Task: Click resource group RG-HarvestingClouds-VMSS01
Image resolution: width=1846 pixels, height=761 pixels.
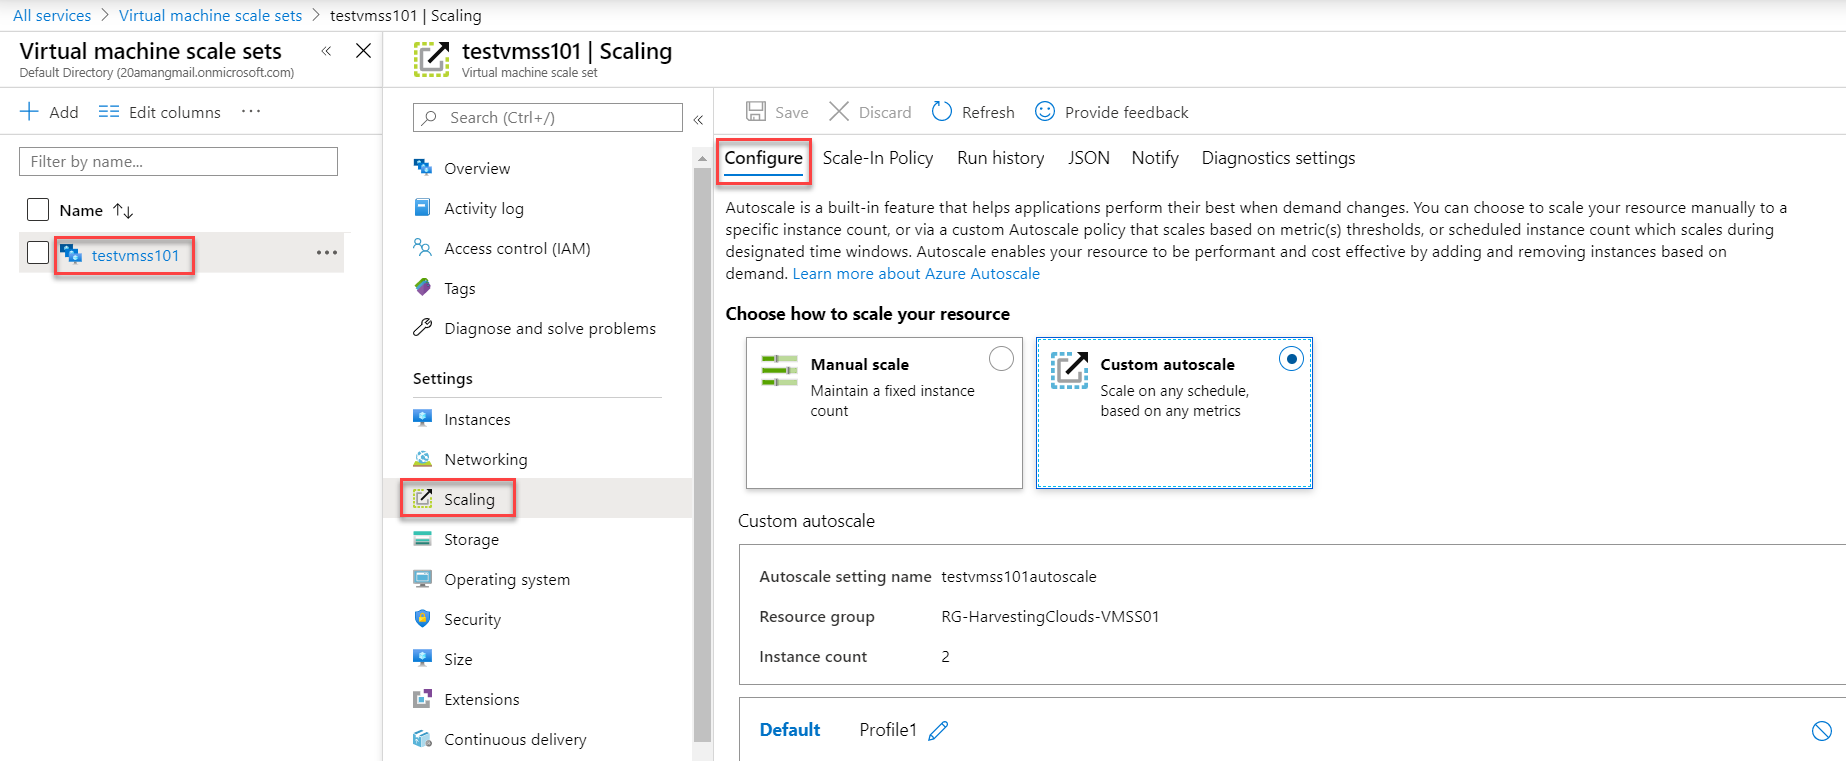Action: (1050, 617)
